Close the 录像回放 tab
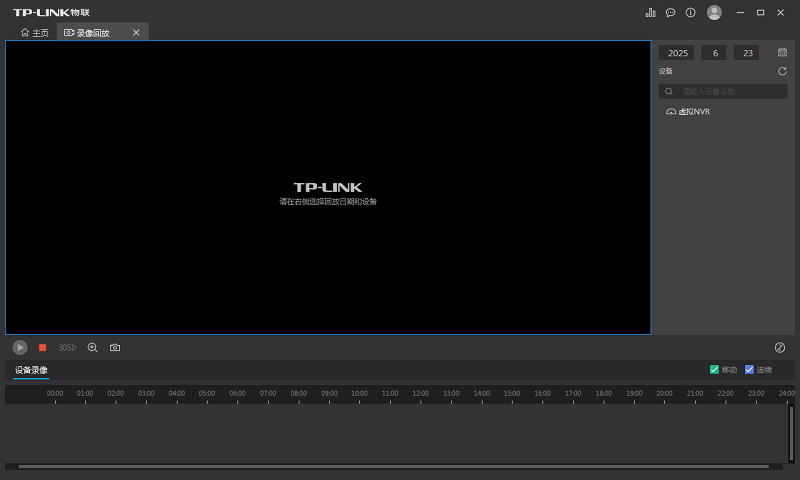 tap(136, 33)
